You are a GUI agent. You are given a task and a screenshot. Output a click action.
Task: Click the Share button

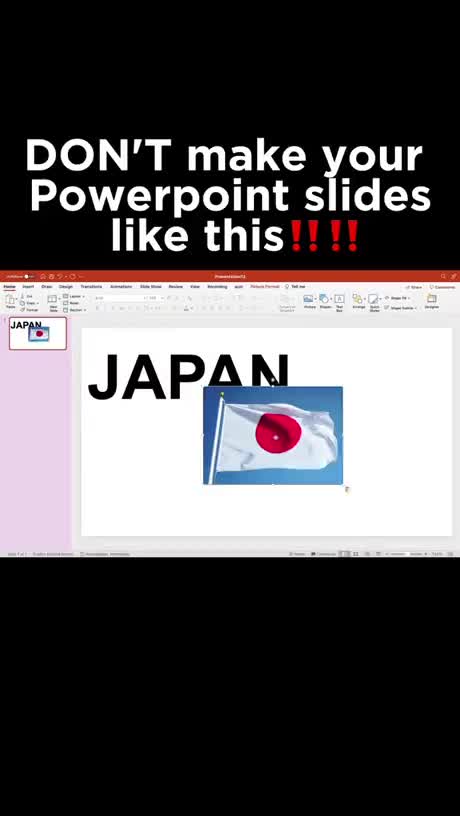coord(414,287)
